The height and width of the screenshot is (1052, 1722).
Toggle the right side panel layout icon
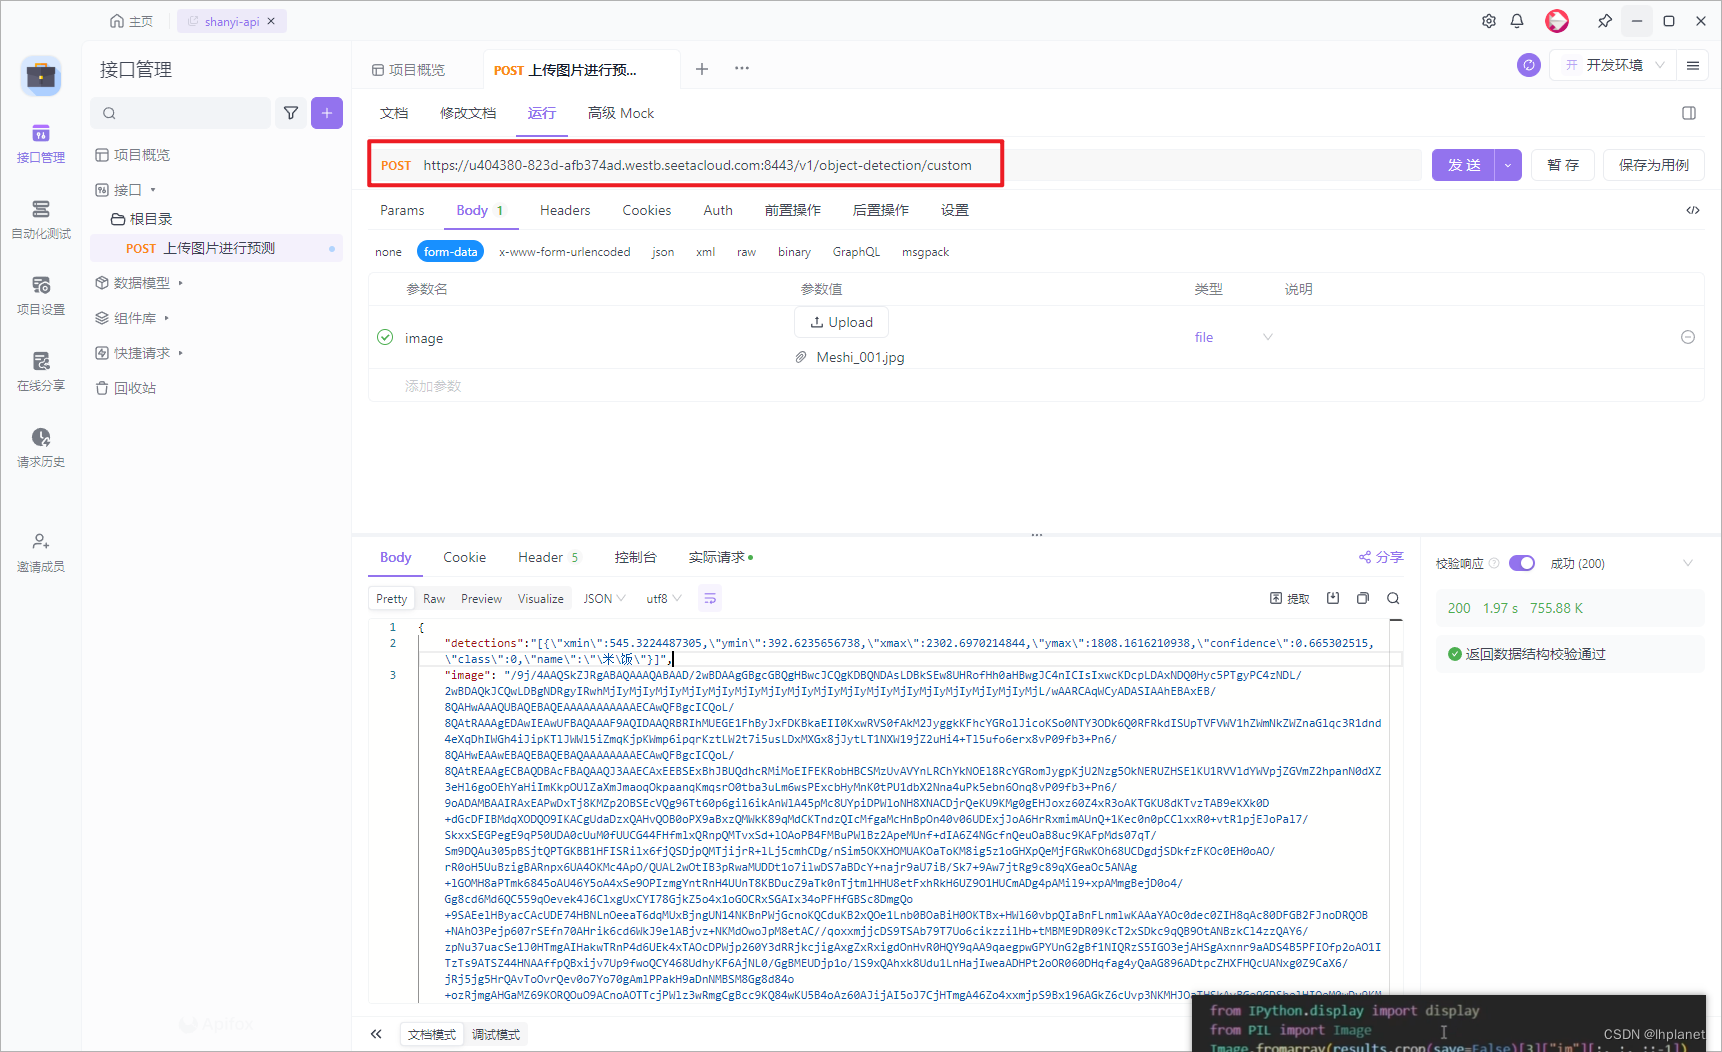pyautogui.click(x=1689, y=113)
